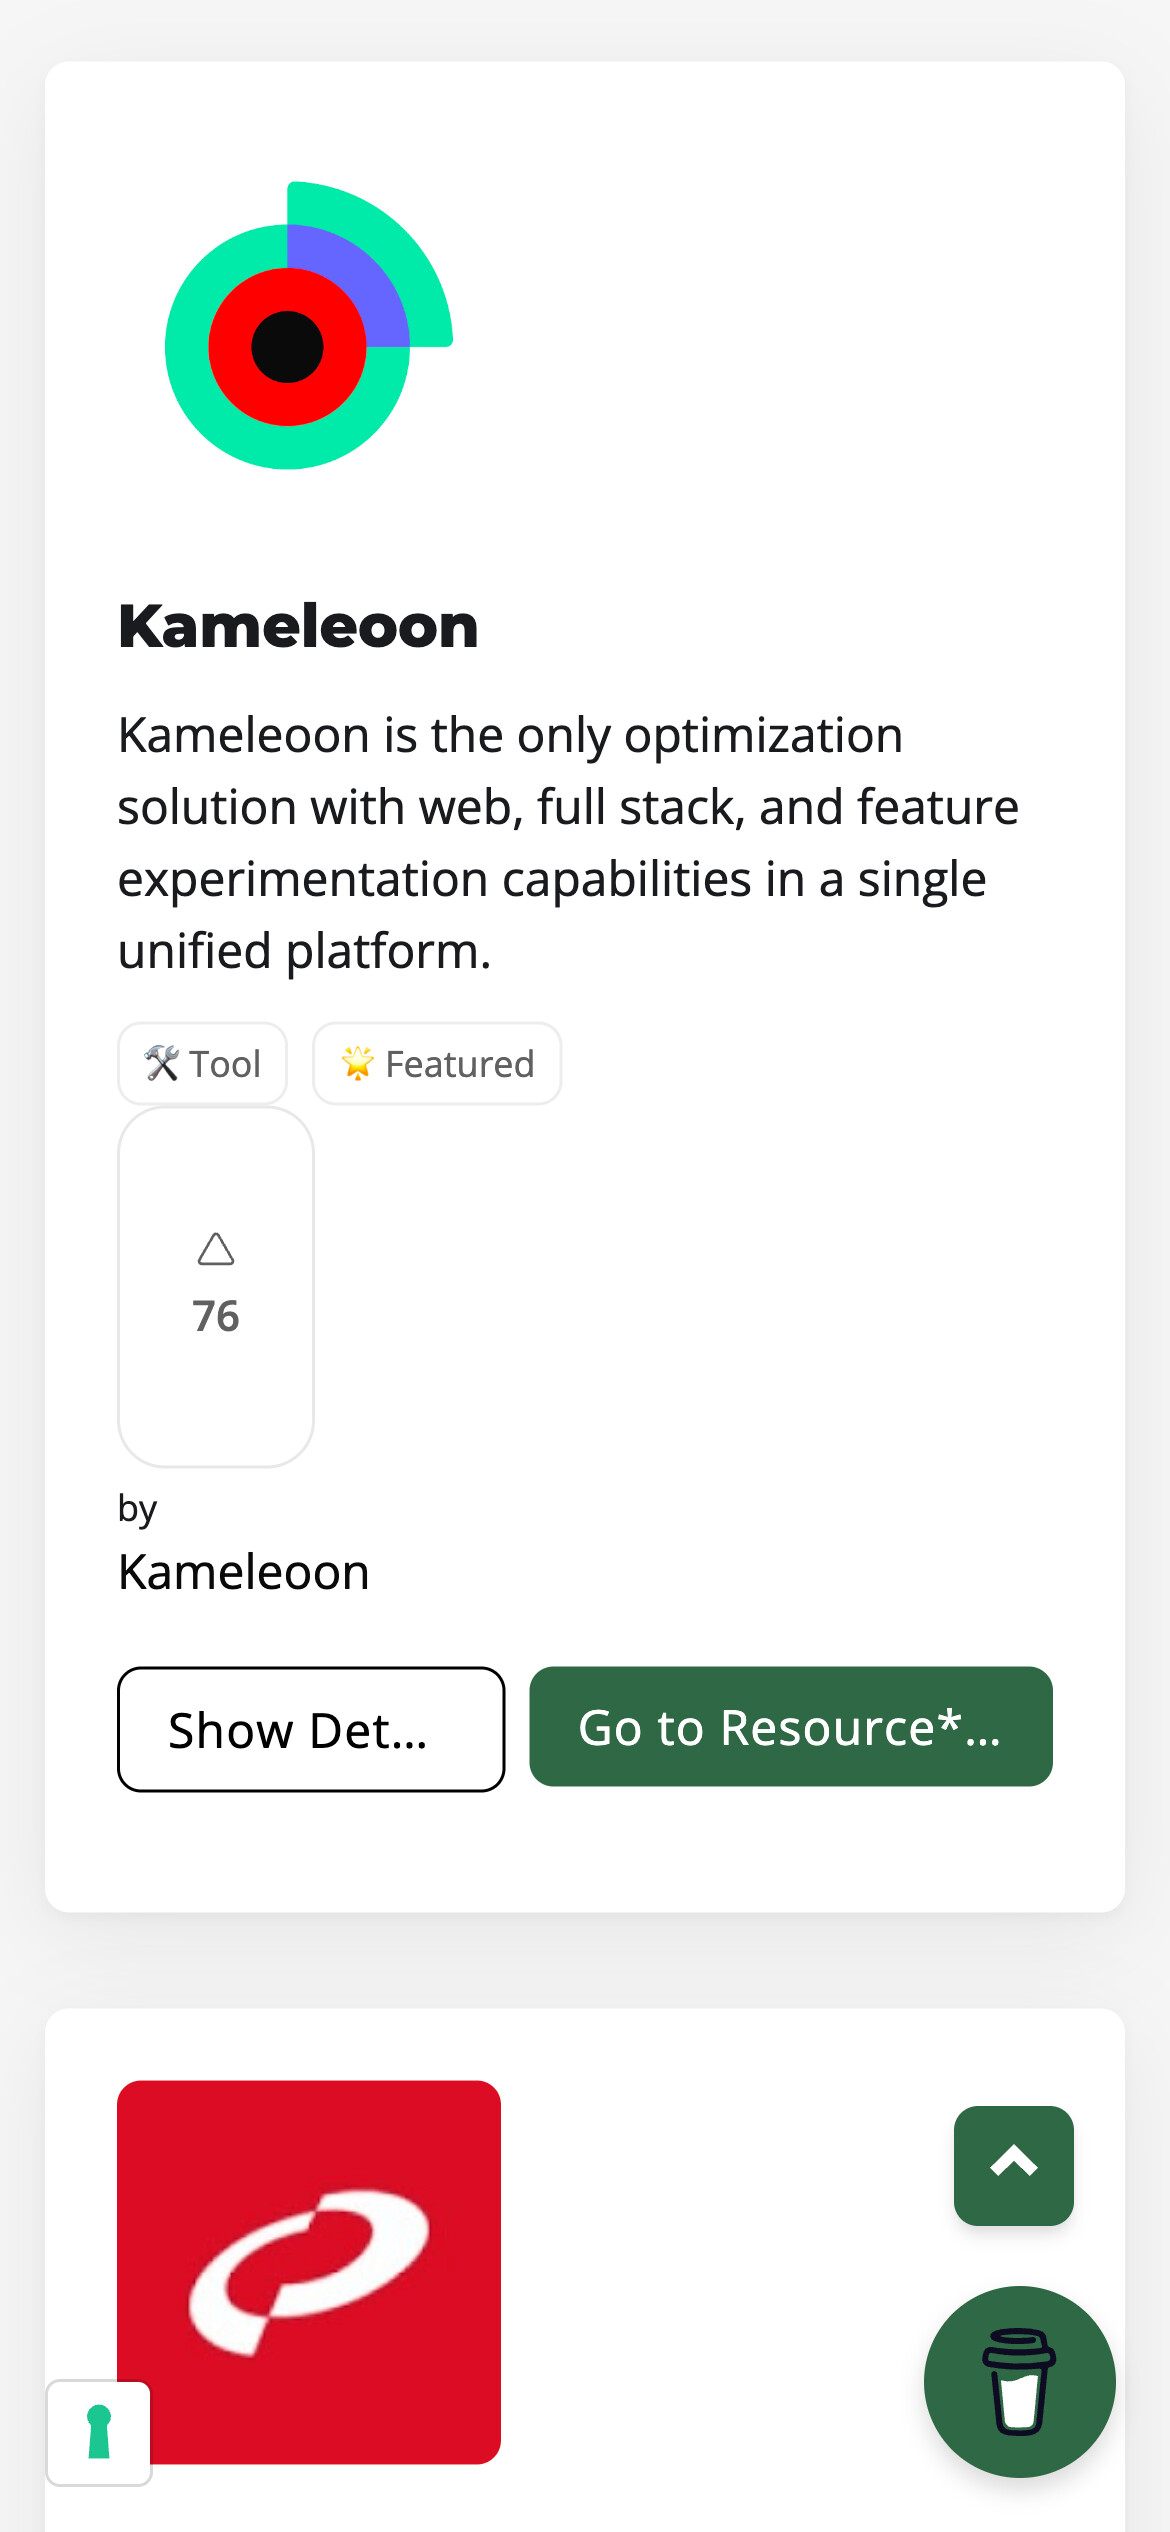Click the Kameleoon optimization description paragraph
Image resolution: width=1170 pixels, height=2532 pixels.
tap(568, 843)
